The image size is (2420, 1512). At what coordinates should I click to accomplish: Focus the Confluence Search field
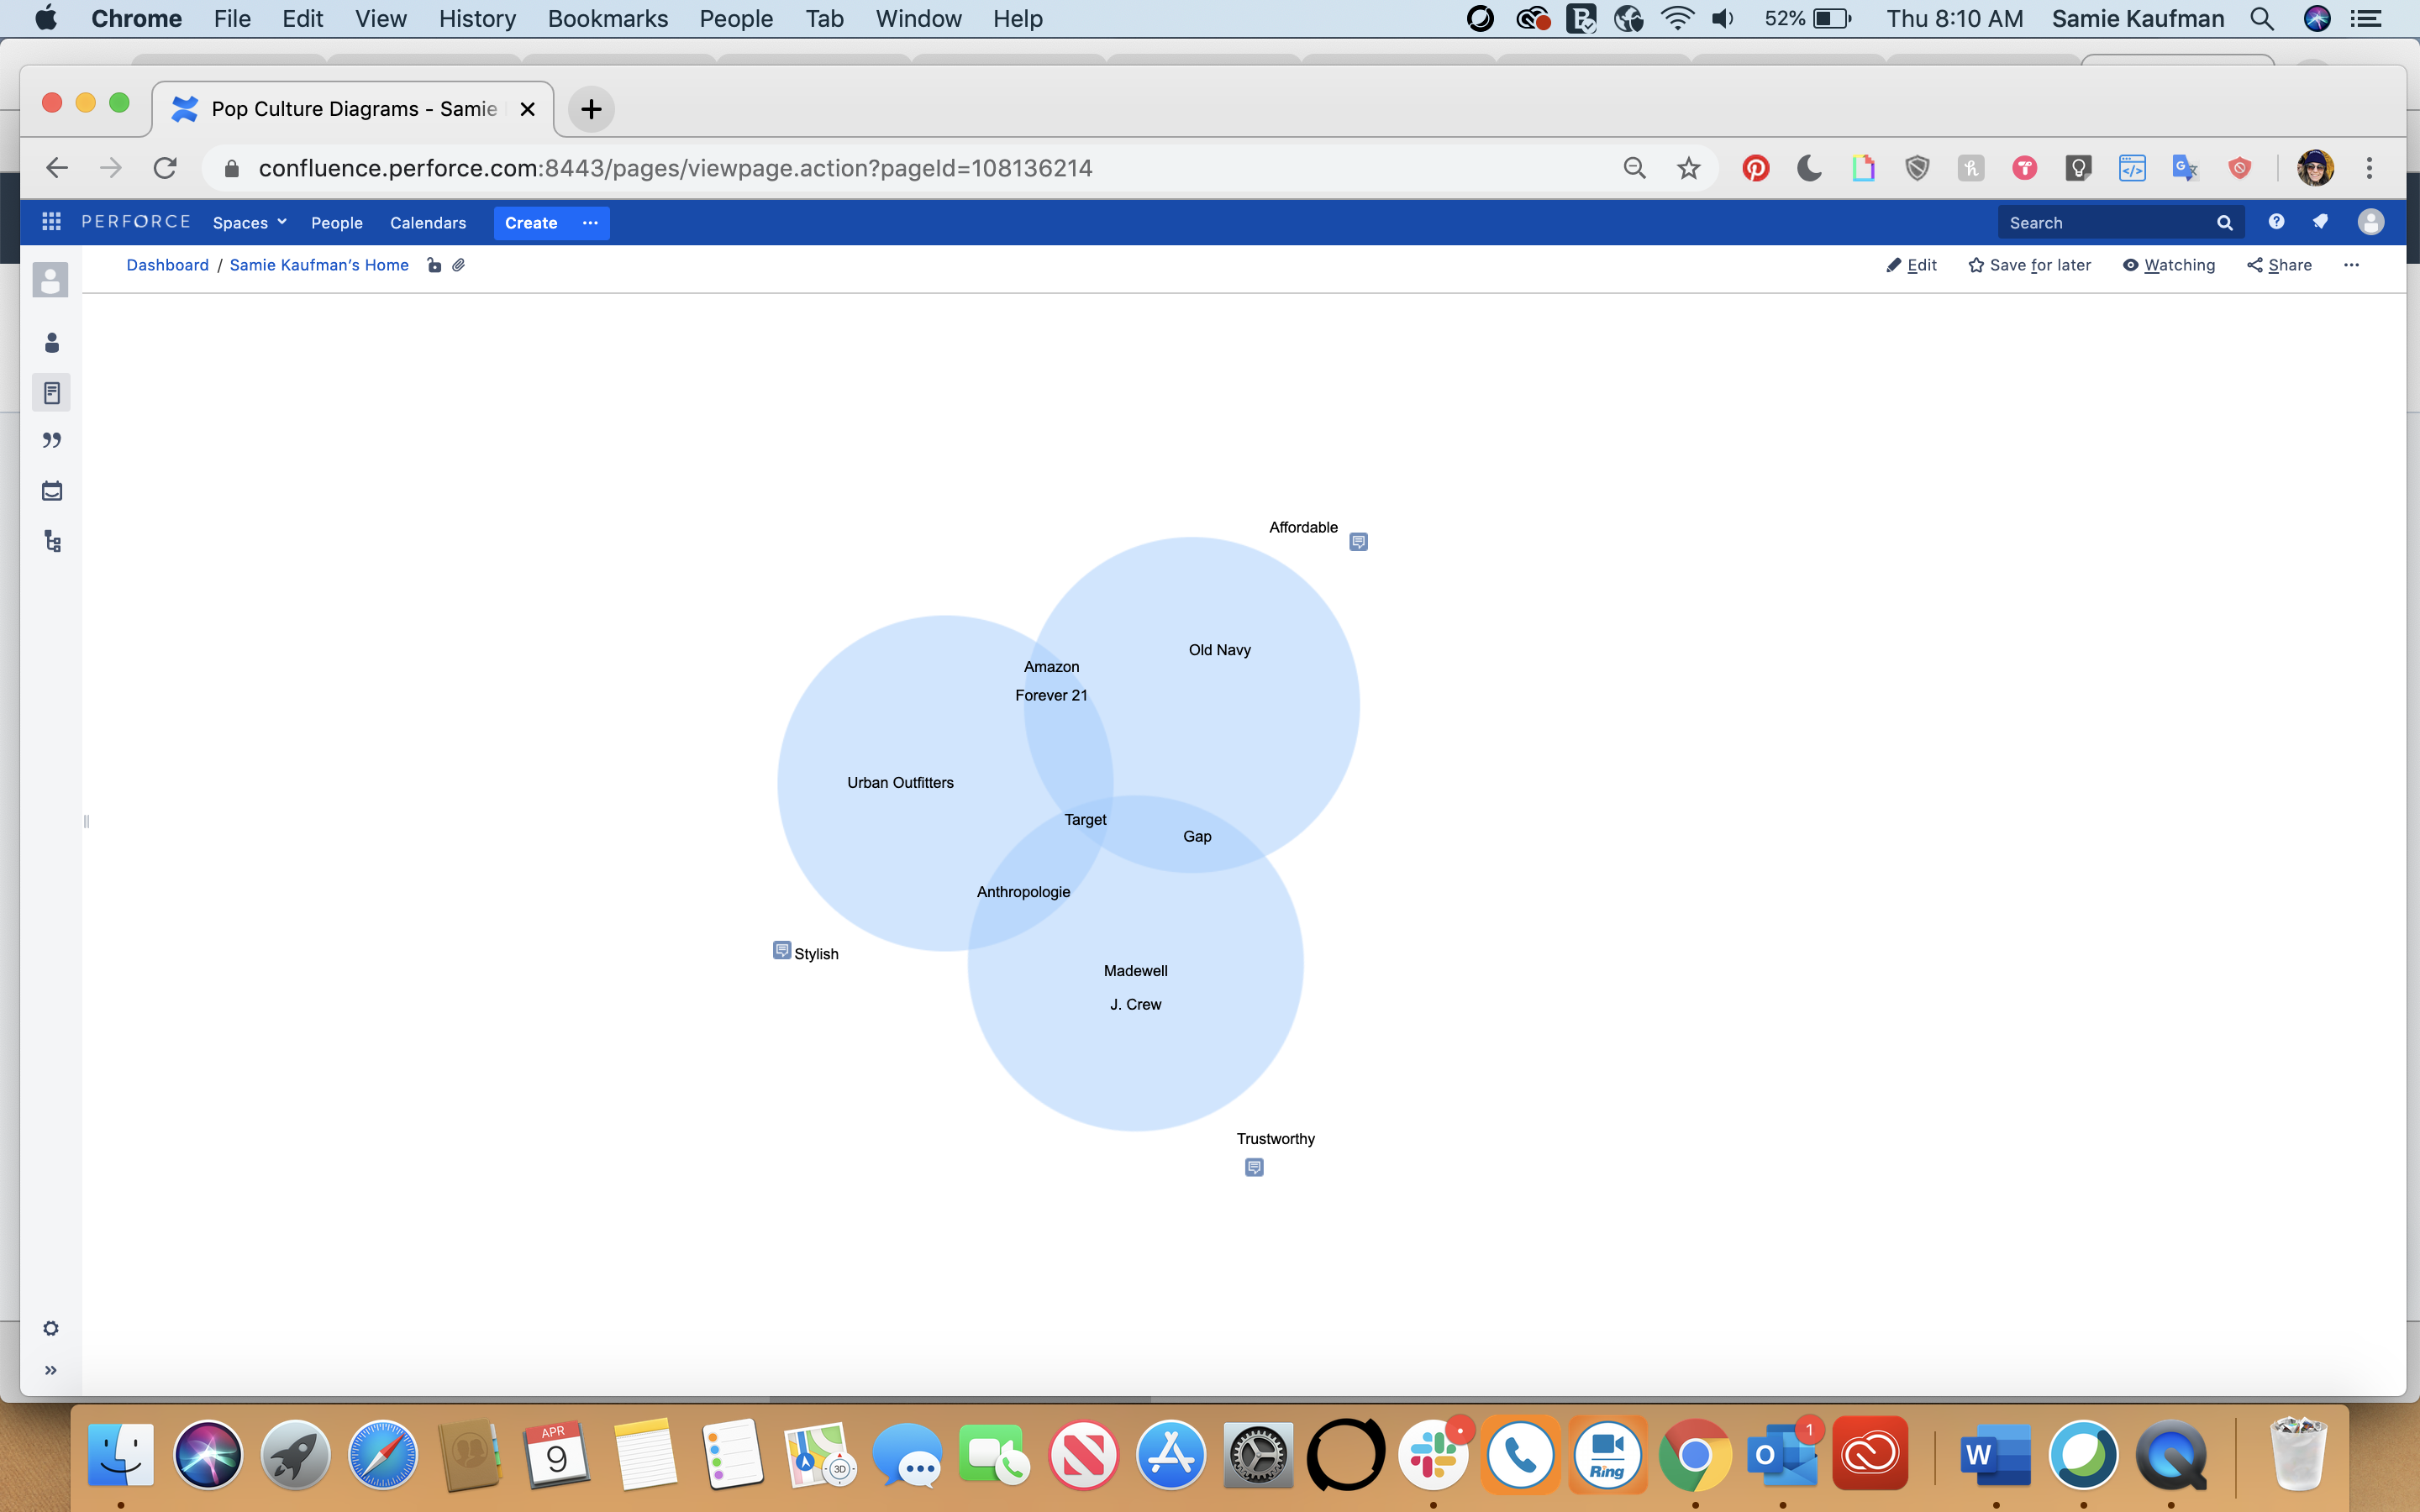2120,222
